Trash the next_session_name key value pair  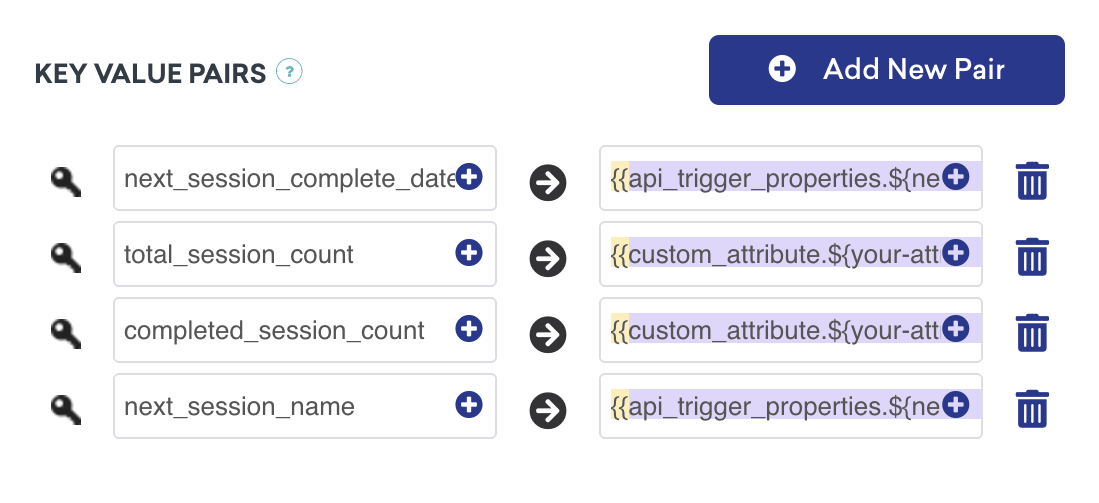coord(1032,408)
